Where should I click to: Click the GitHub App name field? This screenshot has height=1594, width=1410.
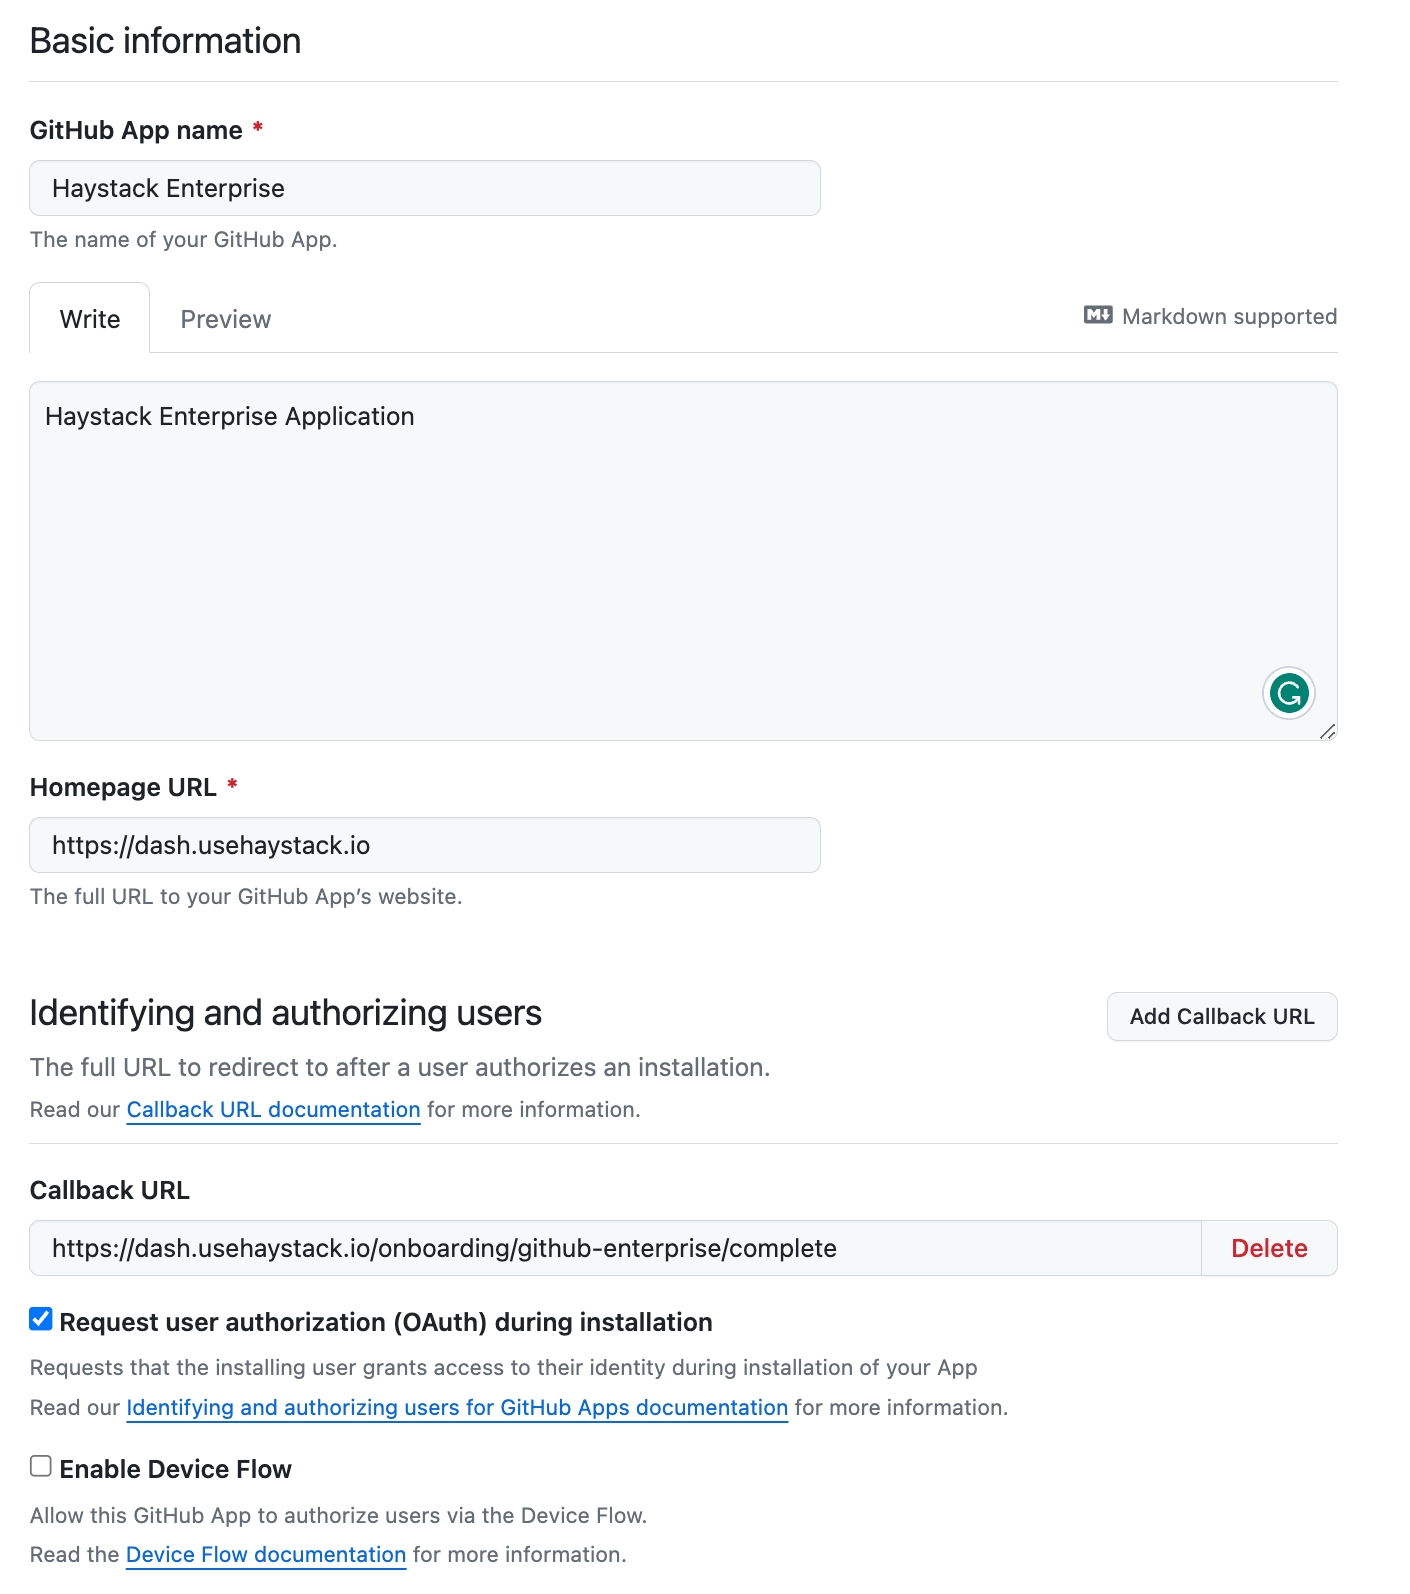(425, 188)
